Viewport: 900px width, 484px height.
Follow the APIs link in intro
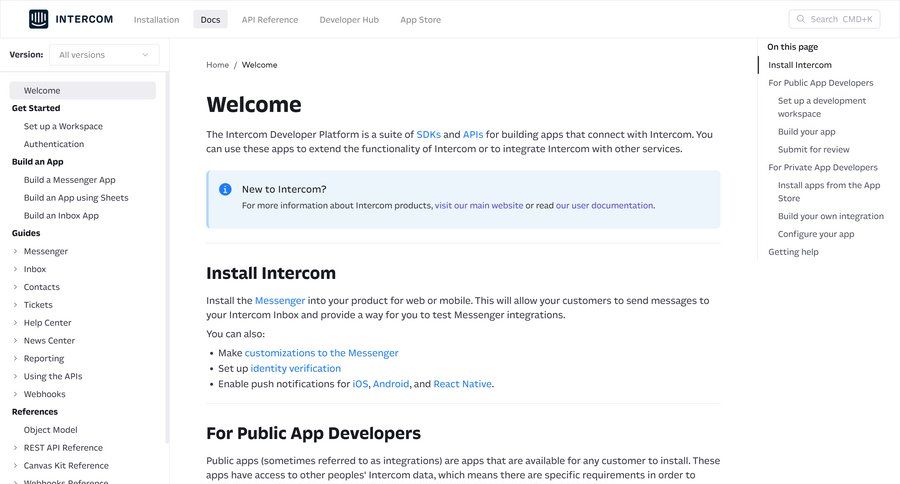coord(473,134)
